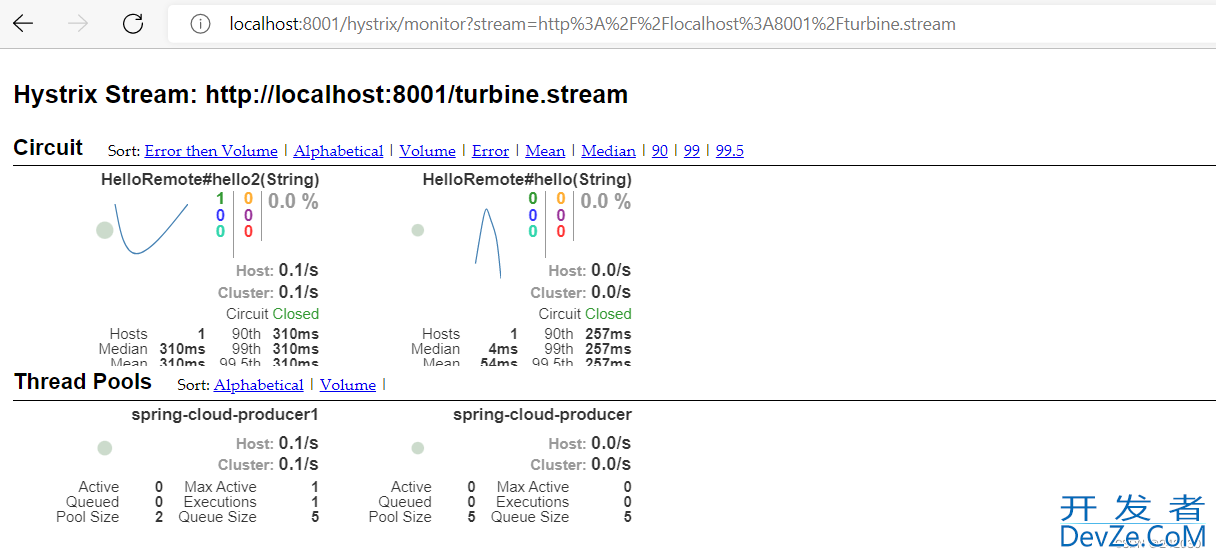The image size is (1216, 558).
Task: Sort circuits by 90th percentile
Action: (x=660, y=151)
